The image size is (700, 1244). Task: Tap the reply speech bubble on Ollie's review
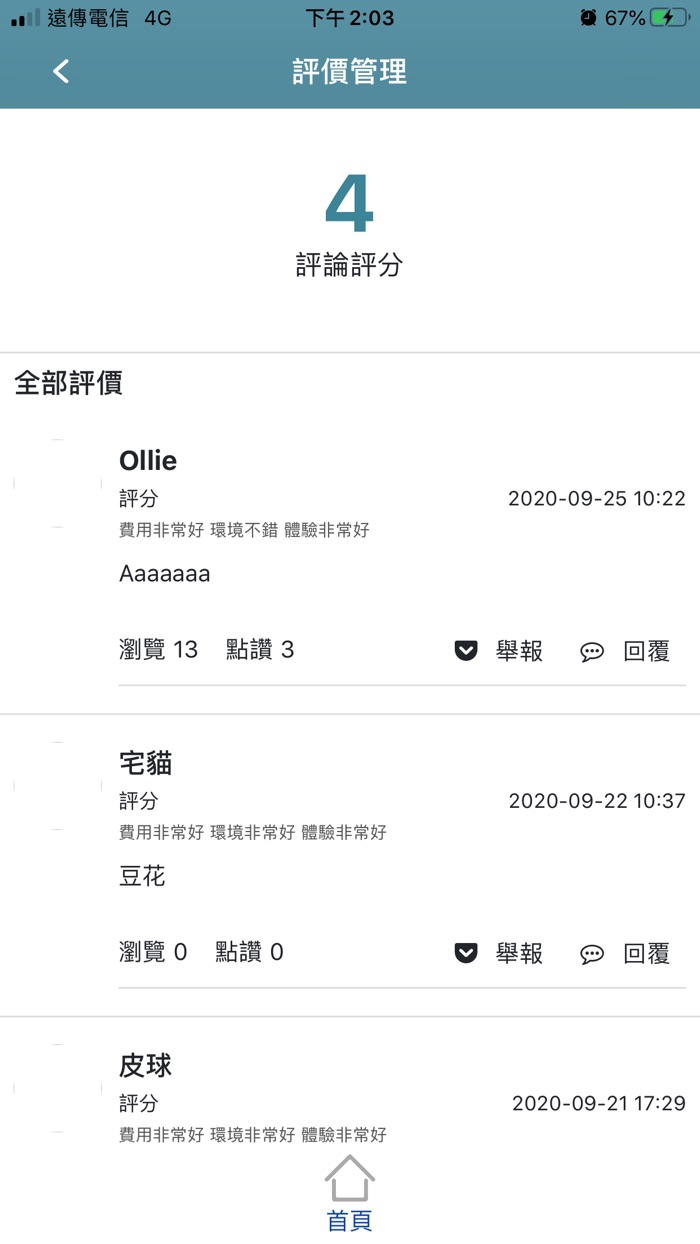(592, 651)
